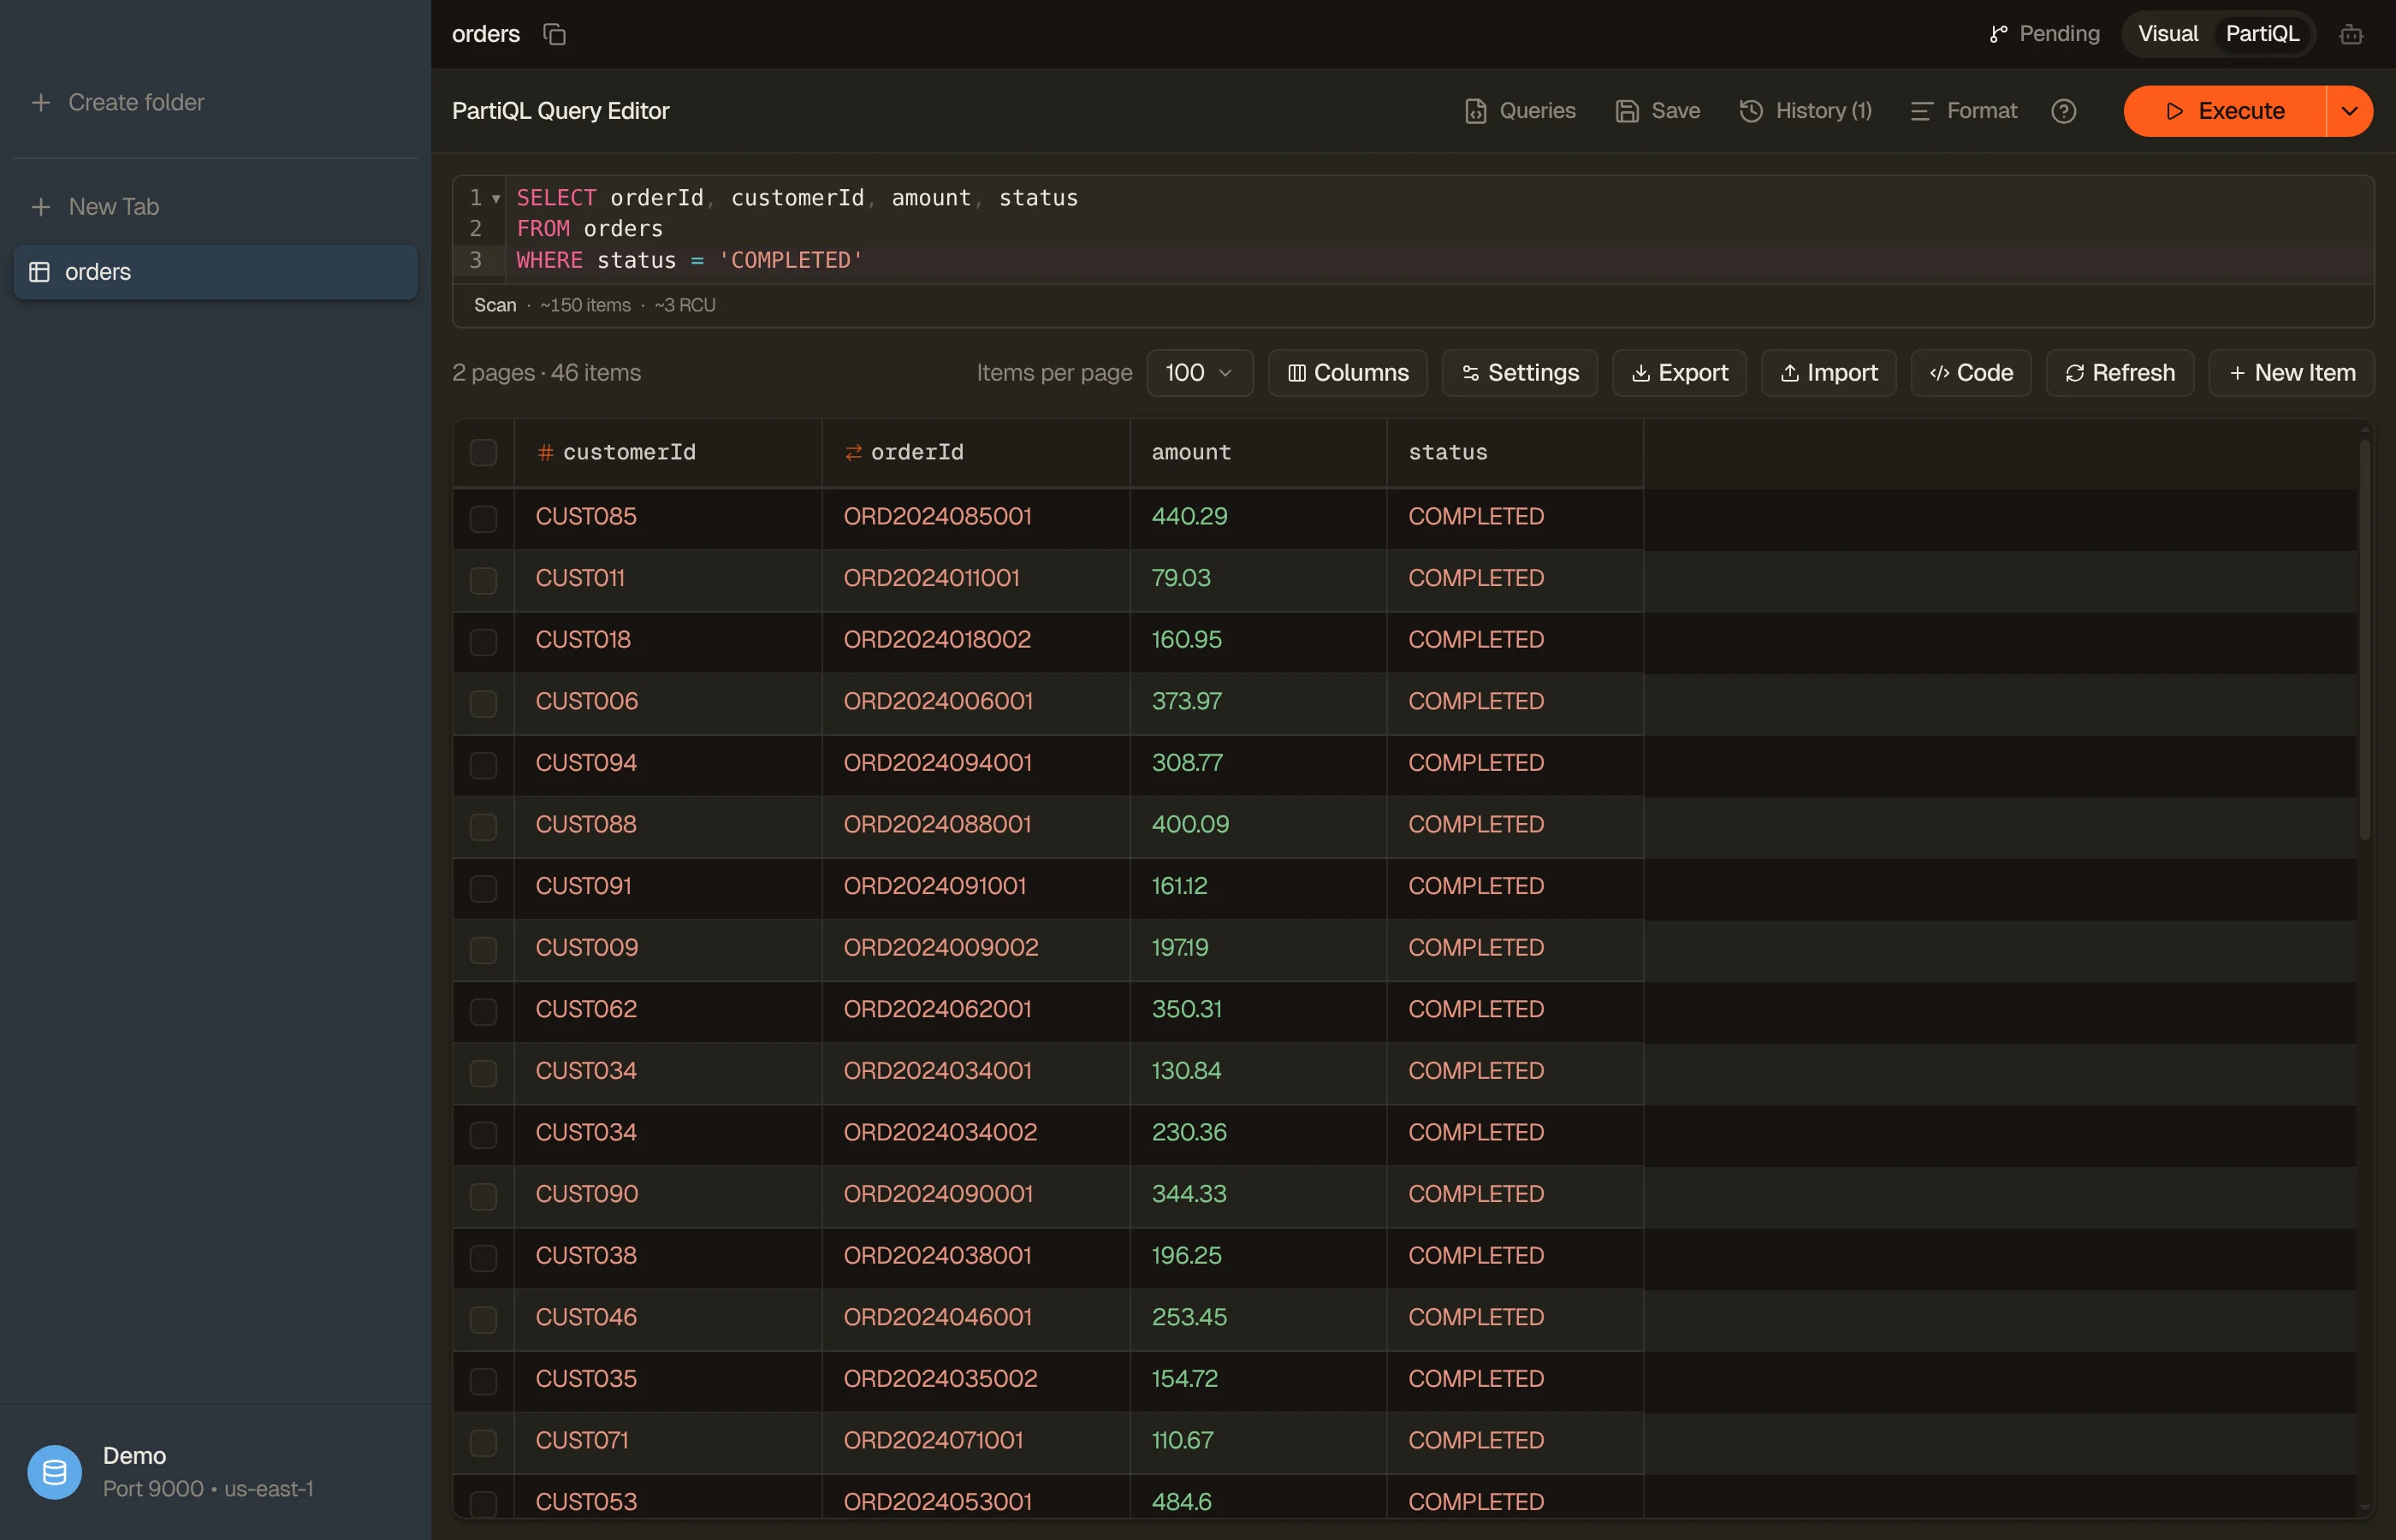This screenshot has height=1540, width=2396.
Task: Click the plus icon beside Create folder
Action: (x=41, y=102)
